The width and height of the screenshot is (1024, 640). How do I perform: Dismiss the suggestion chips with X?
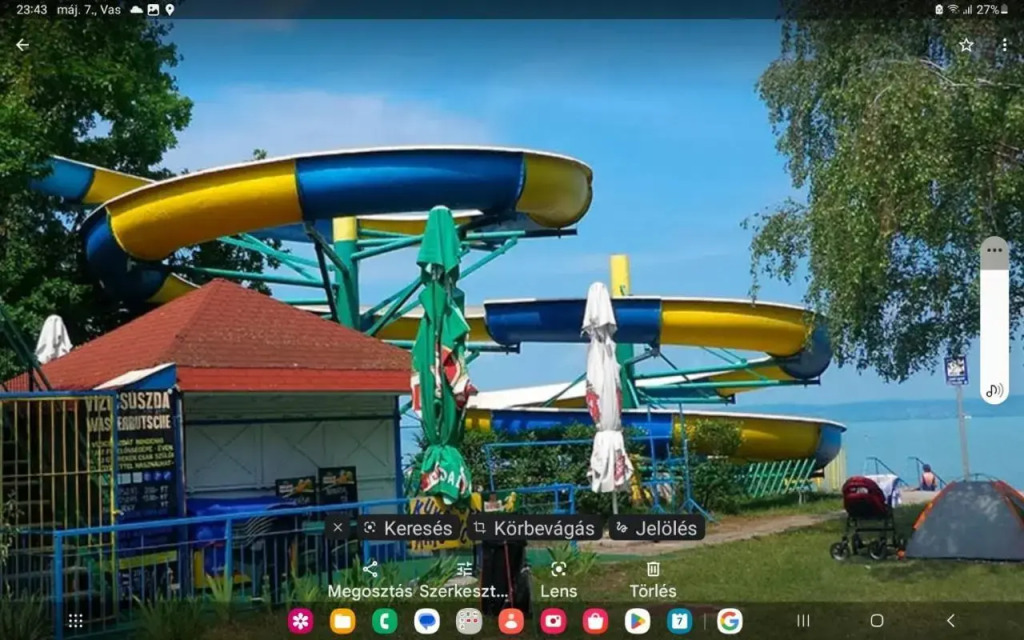pos(338,528)
